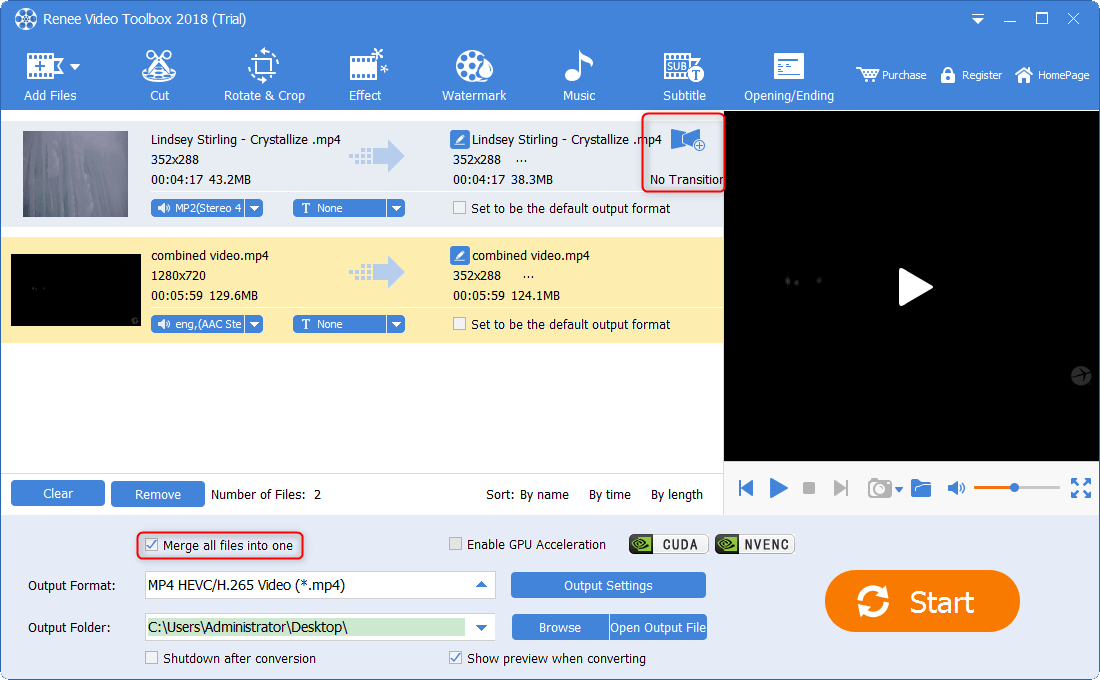Screen dimensions: 1100x680
Task: Click the Output Settings button
Action: [x=608, y=586]
